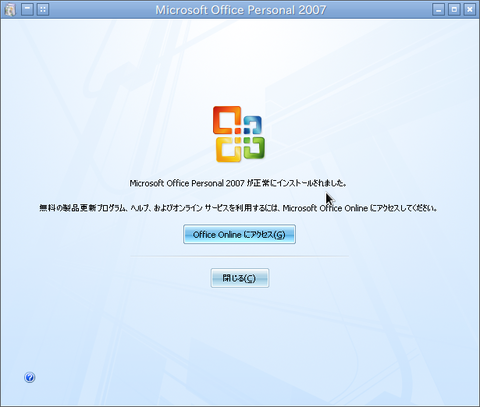
Task: Maximize the Office Personal 2007 window
Action: tap(454, 10)
